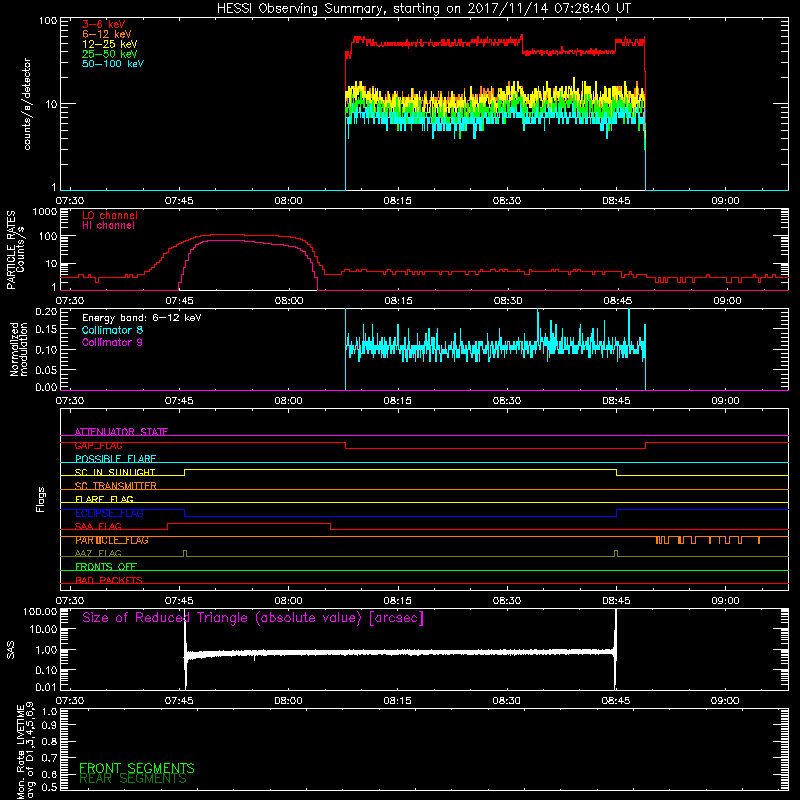Click the counts/s/detector axis label
Screen dimensions: 800x800
(27, 104)
